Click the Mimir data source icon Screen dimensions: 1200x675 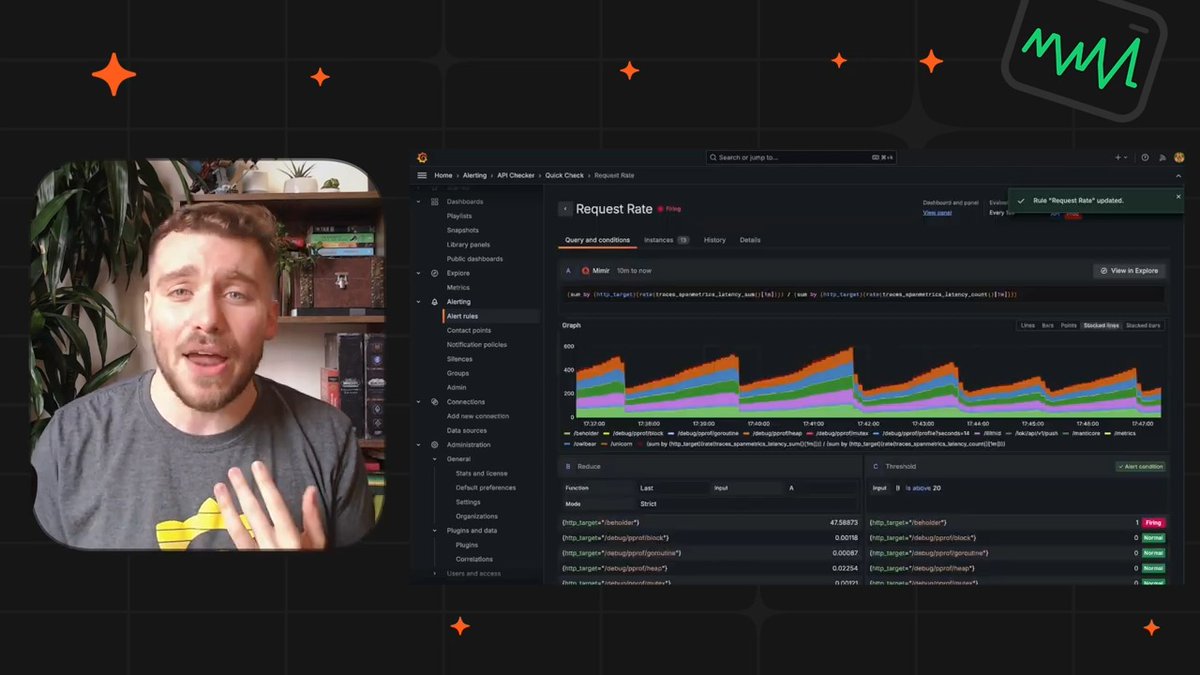point(586,270)
